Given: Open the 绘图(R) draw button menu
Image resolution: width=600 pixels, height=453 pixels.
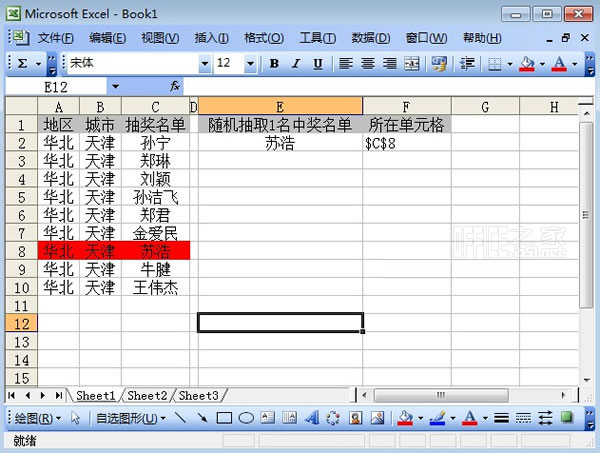Looking at the screenshot, I should point(38,418).
